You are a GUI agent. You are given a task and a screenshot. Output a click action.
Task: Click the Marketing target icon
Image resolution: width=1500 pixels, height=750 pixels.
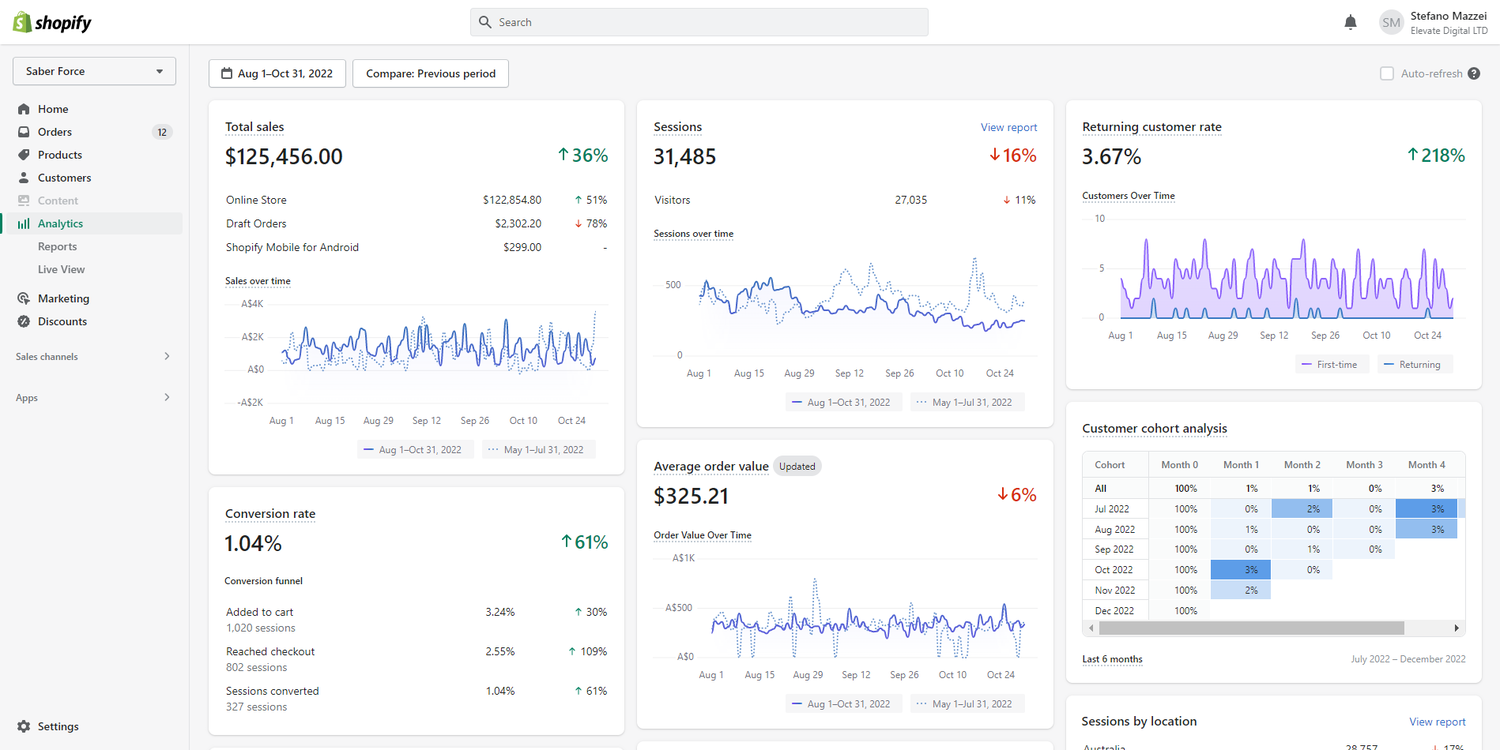(24, 299)
